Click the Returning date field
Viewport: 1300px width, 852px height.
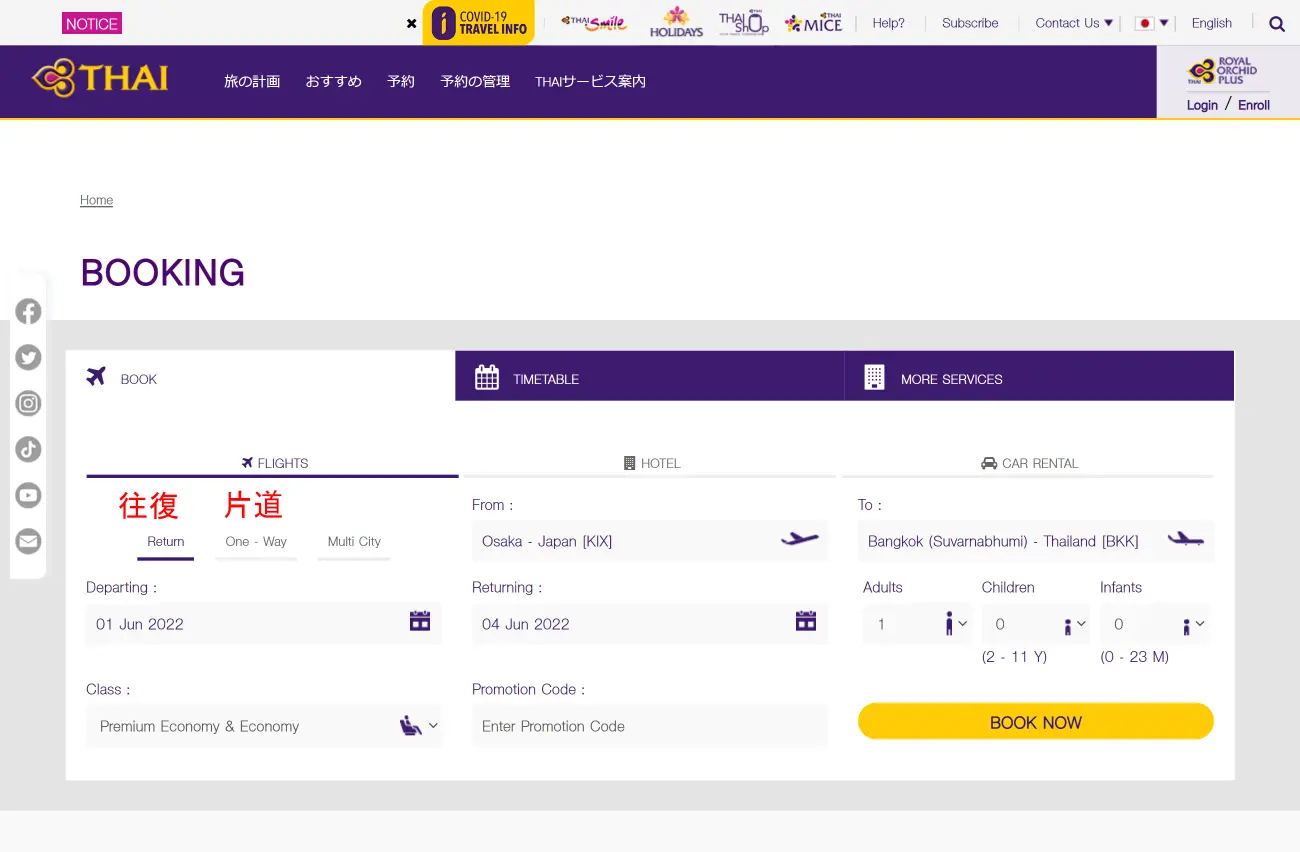coord(650,624)
